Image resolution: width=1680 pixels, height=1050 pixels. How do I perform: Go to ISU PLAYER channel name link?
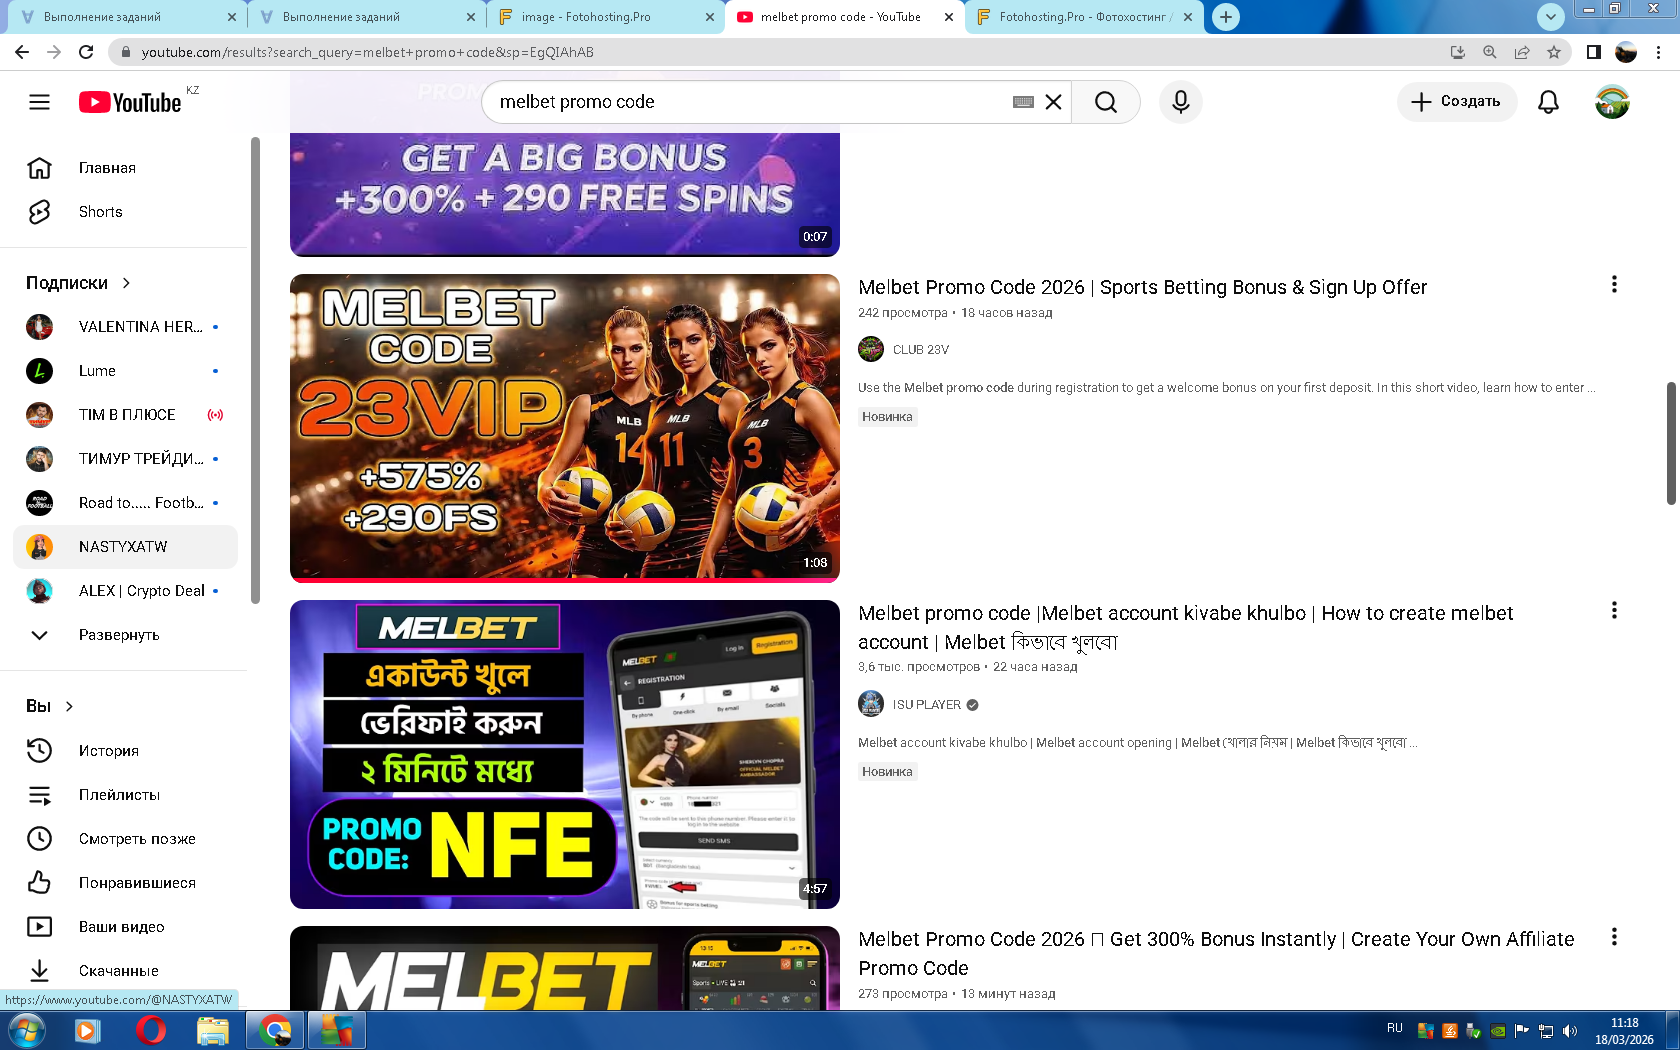(927, 704)
